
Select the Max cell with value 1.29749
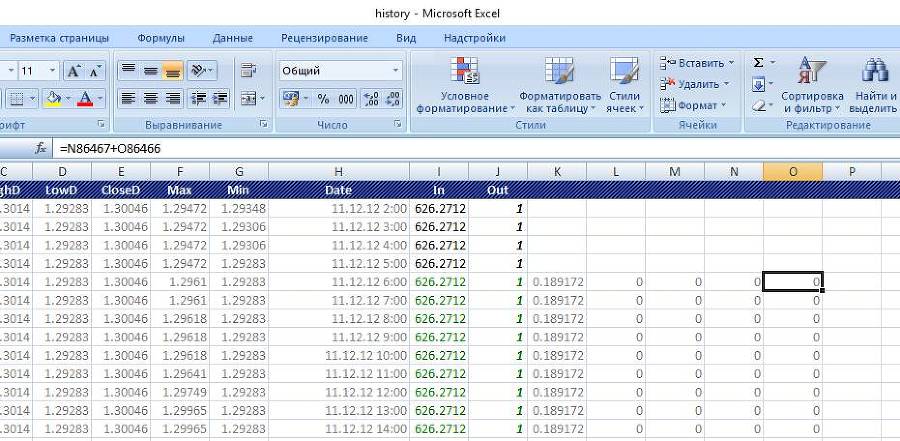[x=180, y=392]
